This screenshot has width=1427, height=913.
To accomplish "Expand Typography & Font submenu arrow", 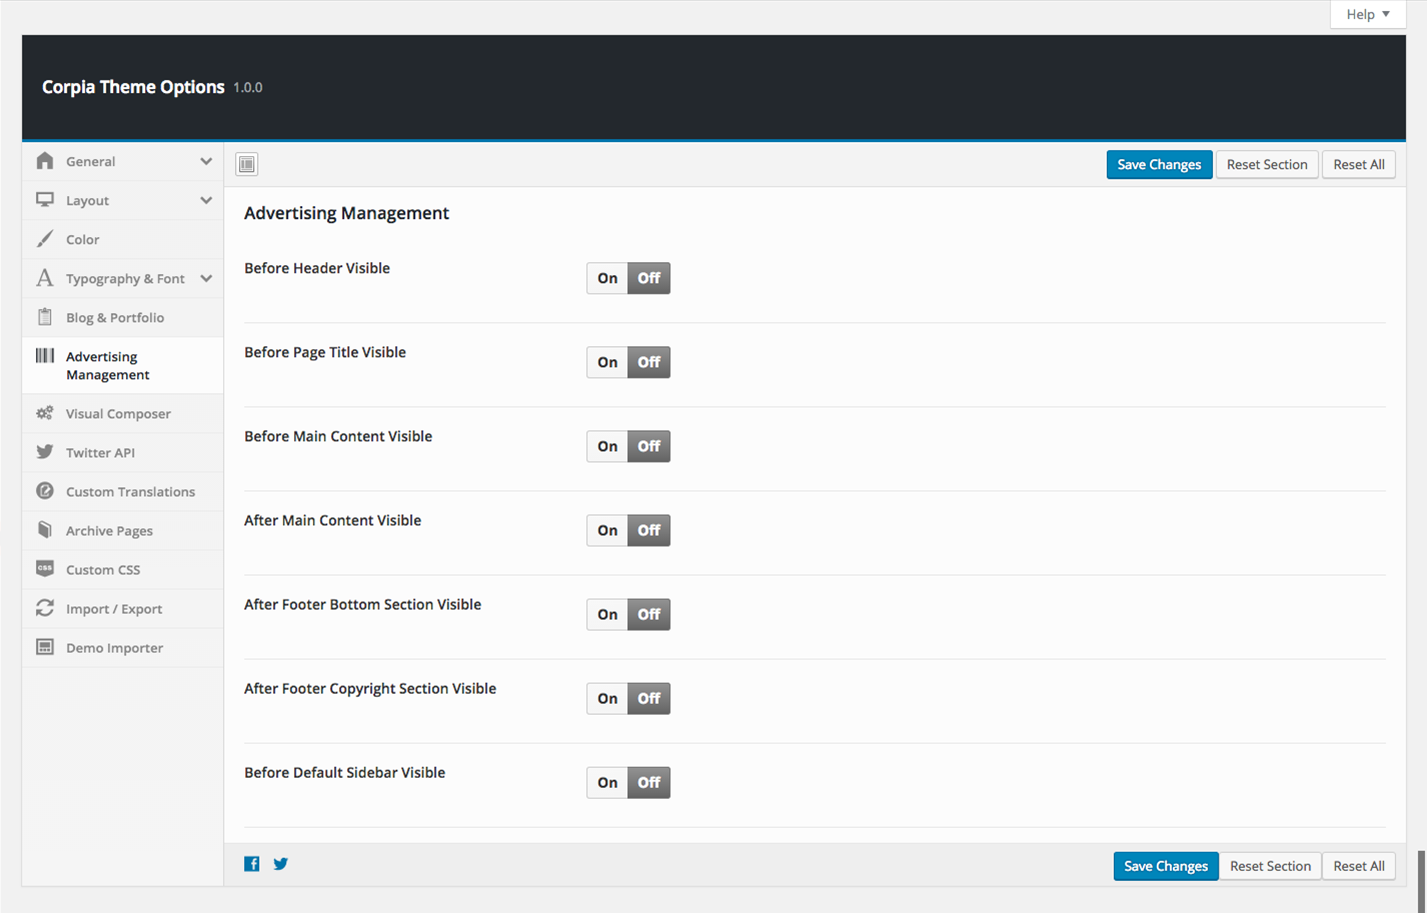I will 206,278.
